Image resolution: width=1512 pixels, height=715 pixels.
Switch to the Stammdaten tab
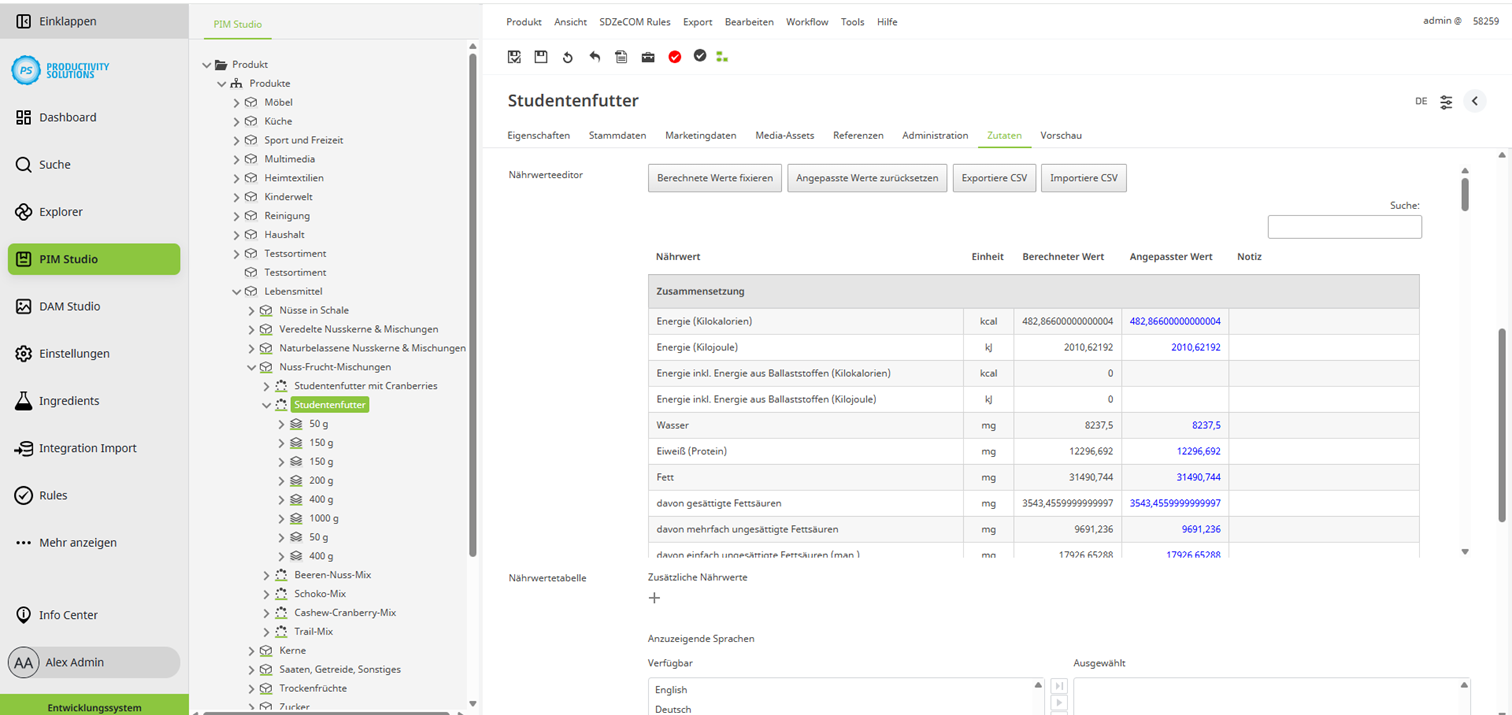point(618,135)
